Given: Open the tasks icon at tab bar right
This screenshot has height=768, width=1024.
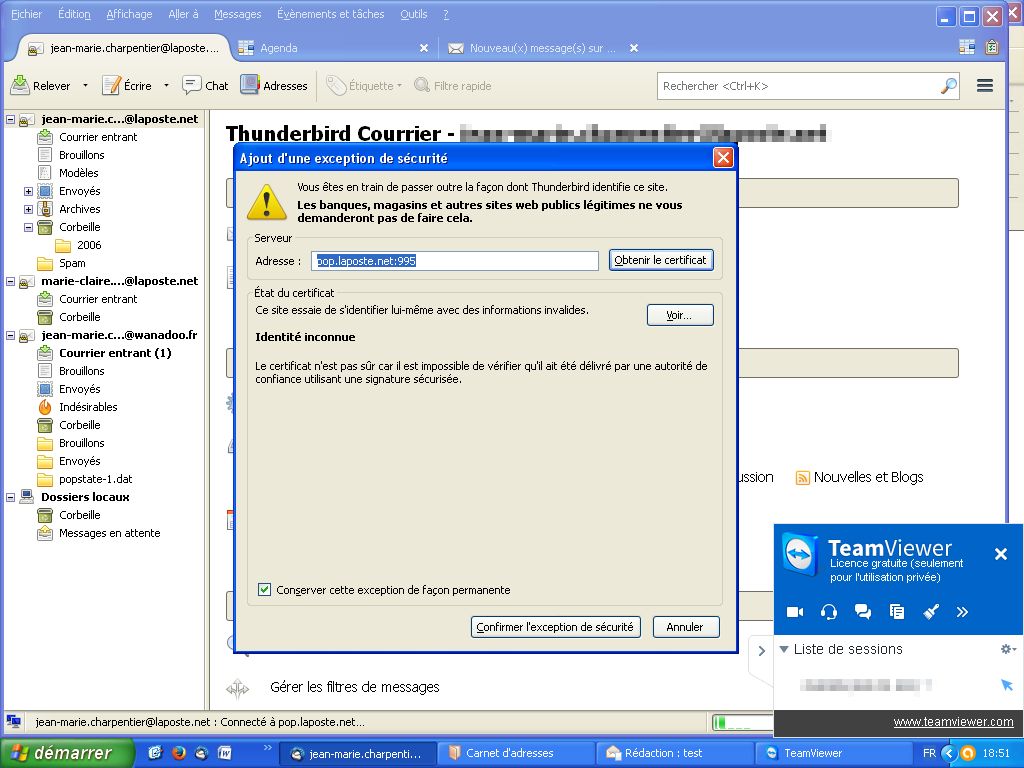Looking at the screenshot, I should point(991,47).
